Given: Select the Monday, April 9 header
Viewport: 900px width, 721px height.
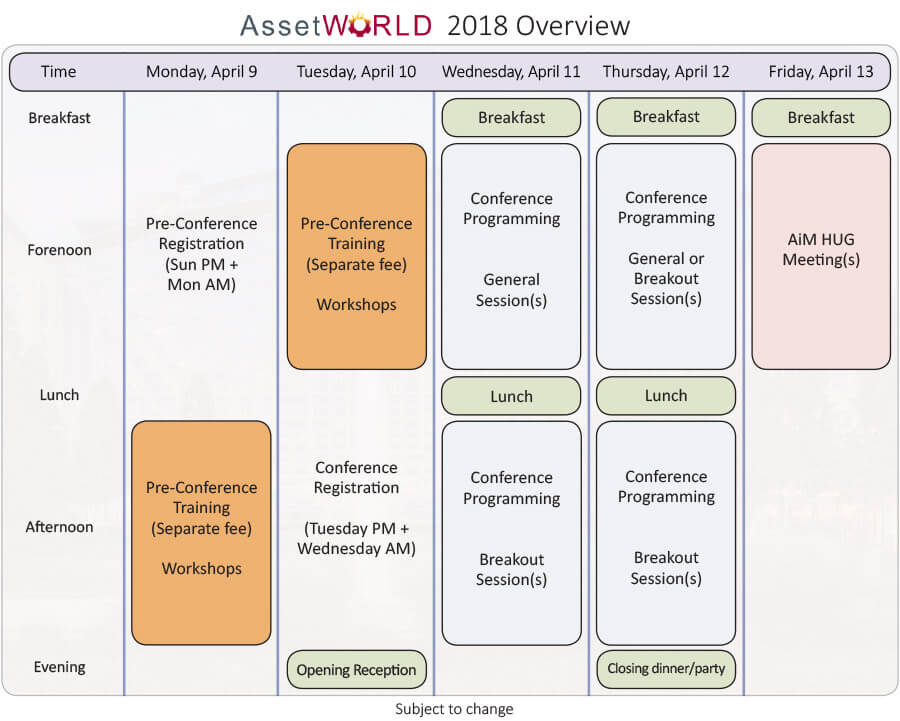Looking at the screenshot, I should (x=201, y=72).
